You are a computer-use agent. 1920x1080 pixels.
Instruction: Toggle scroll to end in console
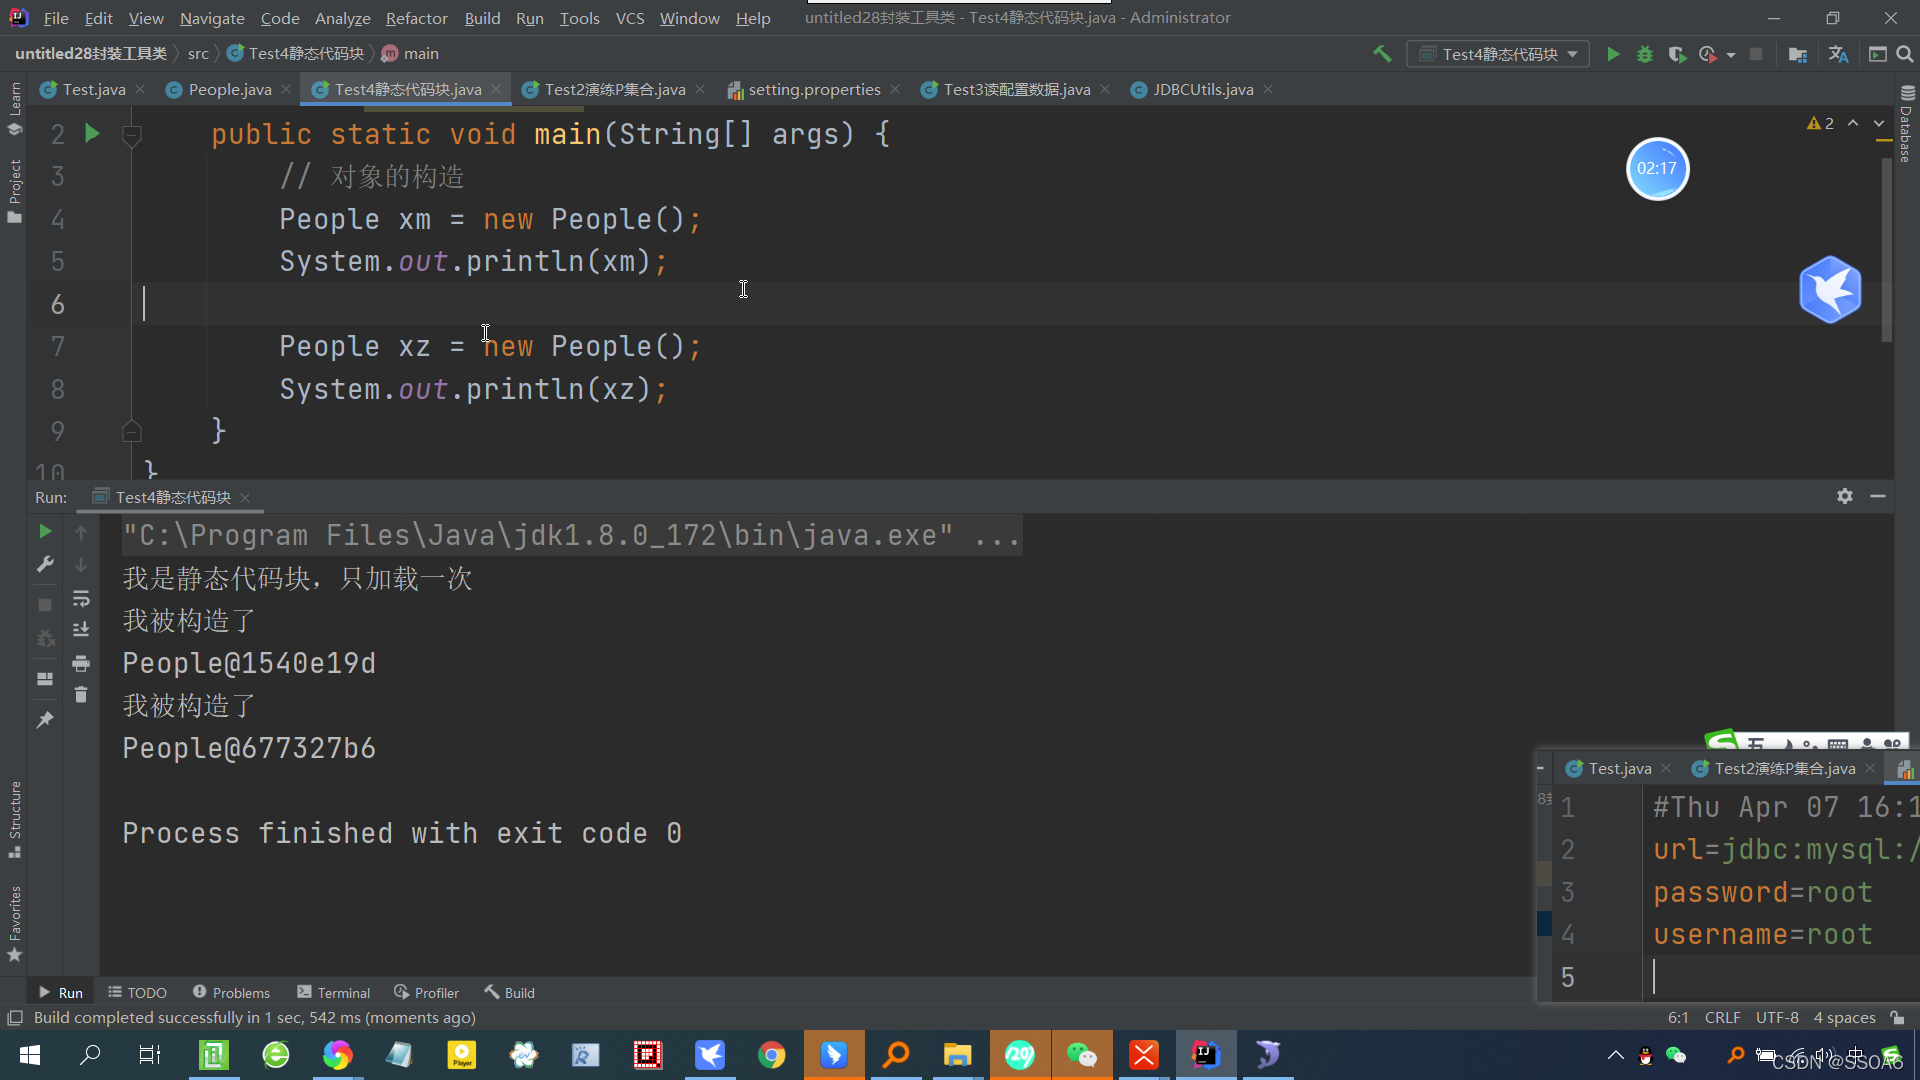(x=81, y=630)
